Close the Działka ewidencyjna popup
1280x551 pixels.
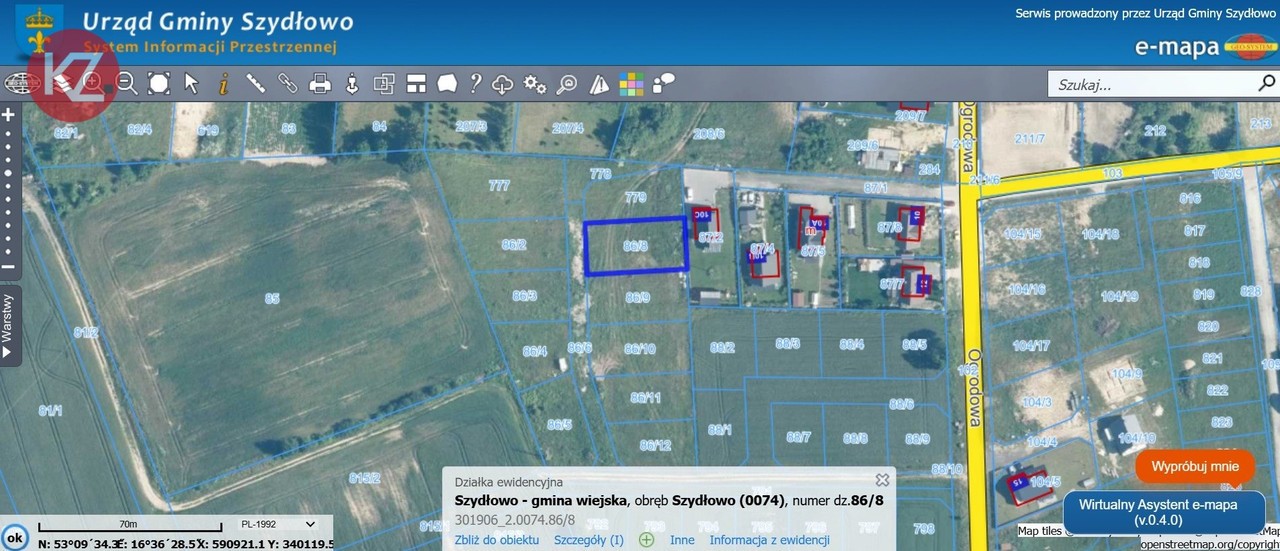(x=882, y=480)
